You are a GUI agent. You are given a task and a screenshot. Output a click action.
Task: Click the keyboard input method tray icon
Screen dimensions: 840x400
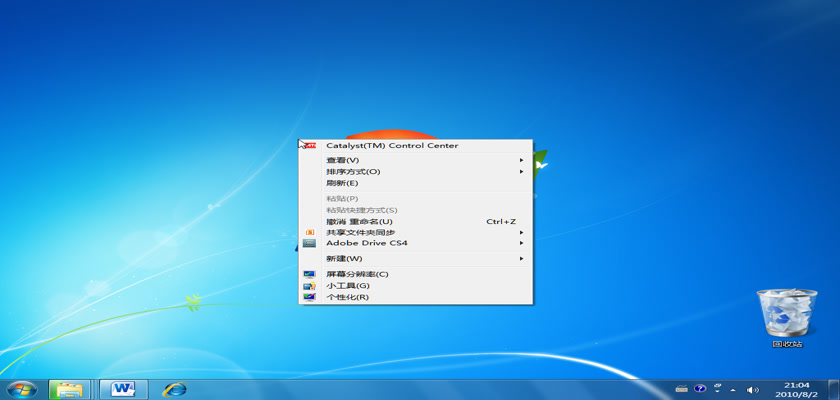[x=682, y=389]
